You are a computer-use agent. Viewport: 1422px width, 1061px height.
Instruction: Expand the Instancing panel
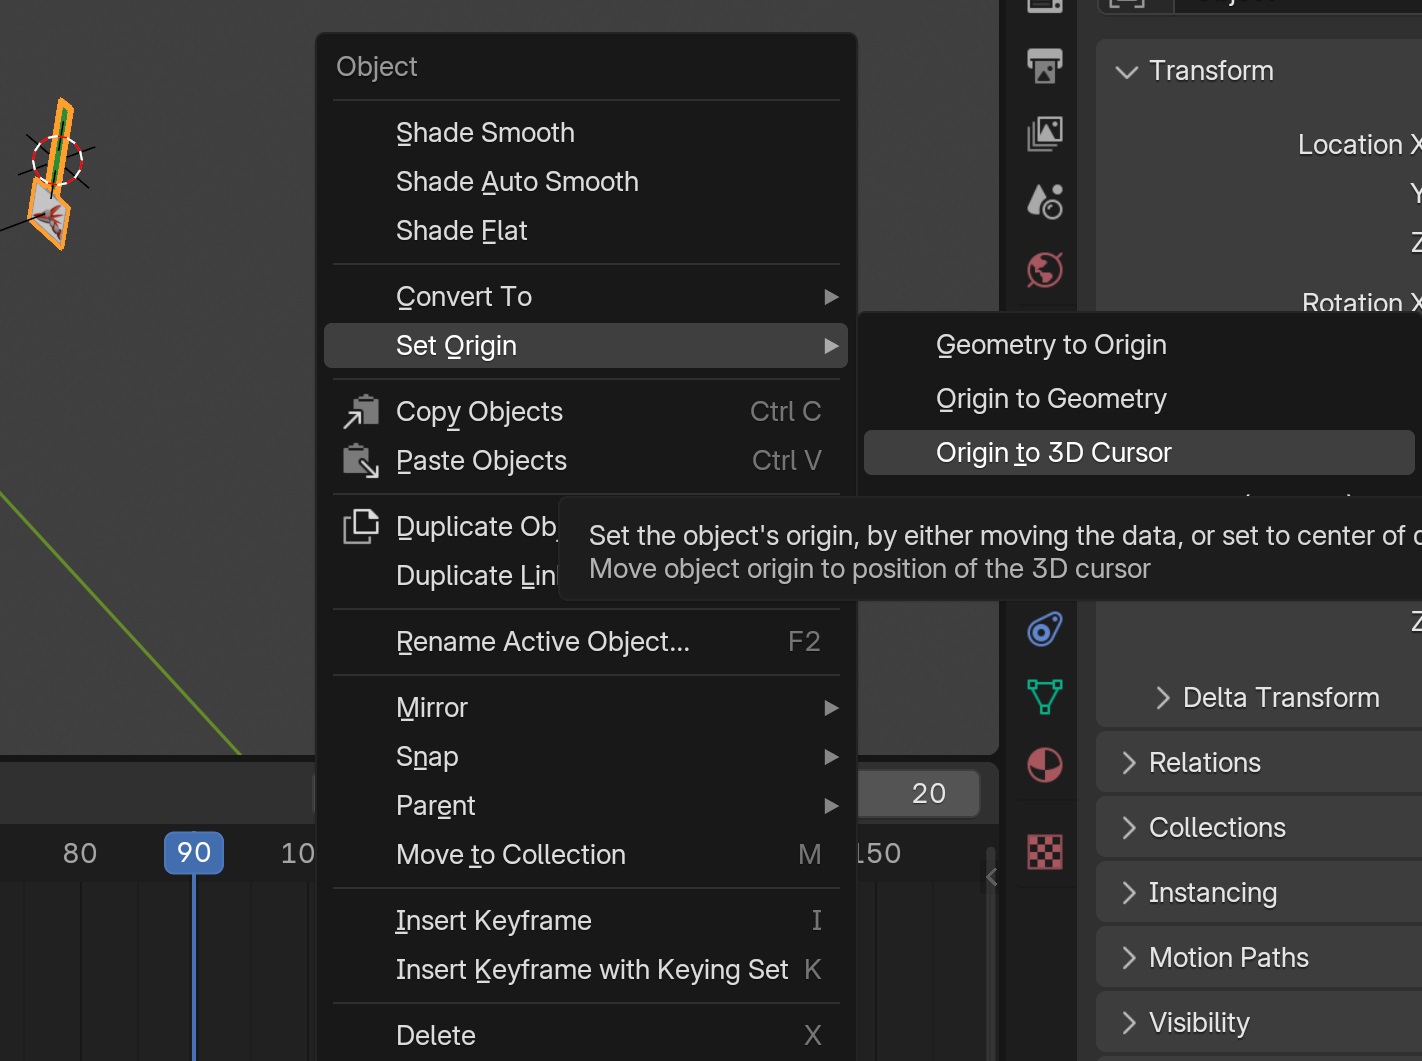(1129, 892)
